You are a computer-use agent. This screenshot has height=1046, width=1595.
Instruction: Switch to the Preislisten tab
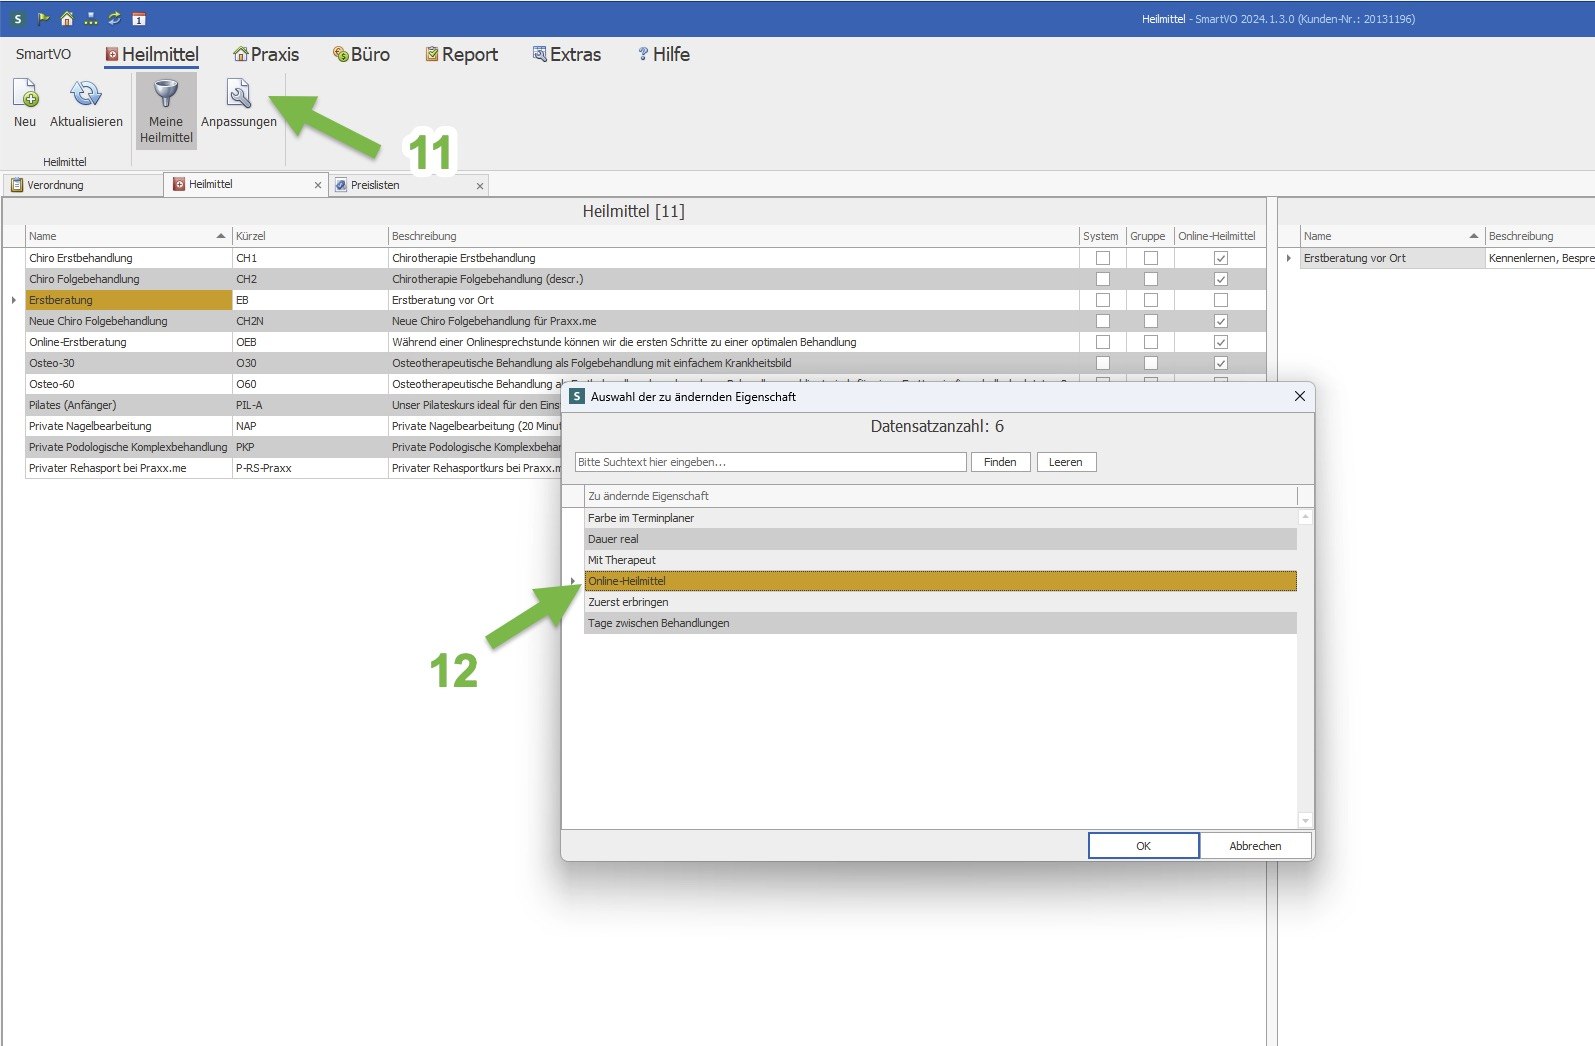coord(375,185)
